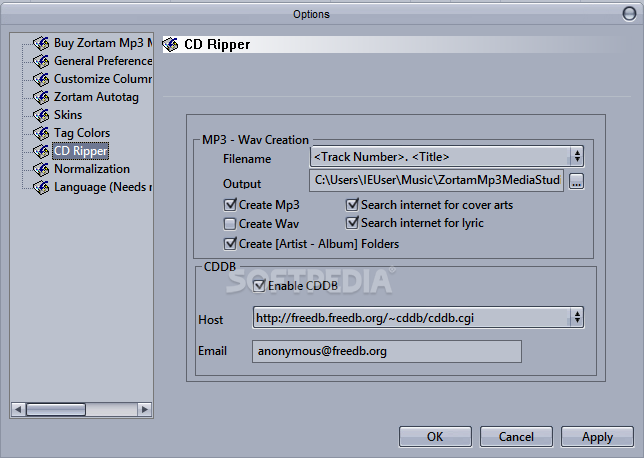The height and width of the screenshot is (458, 644).
Task: Click the icon beside Normalization
Action: click(x=41, y=169)
